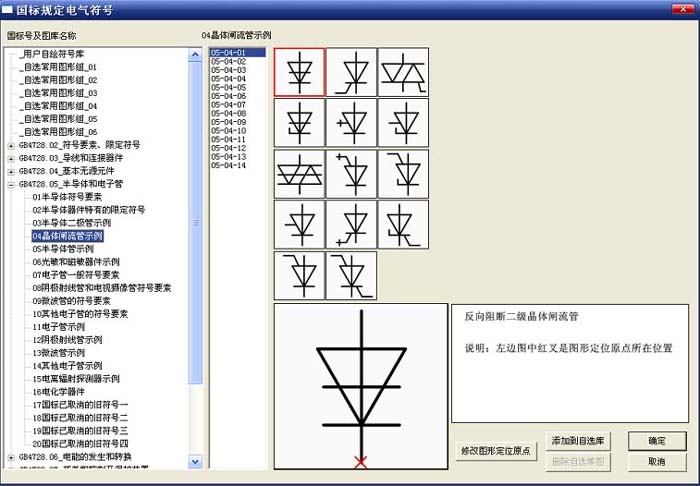Select the red-bordered reverse blocking thyristor symbol

pyautogui.click(x=299, y=72)
